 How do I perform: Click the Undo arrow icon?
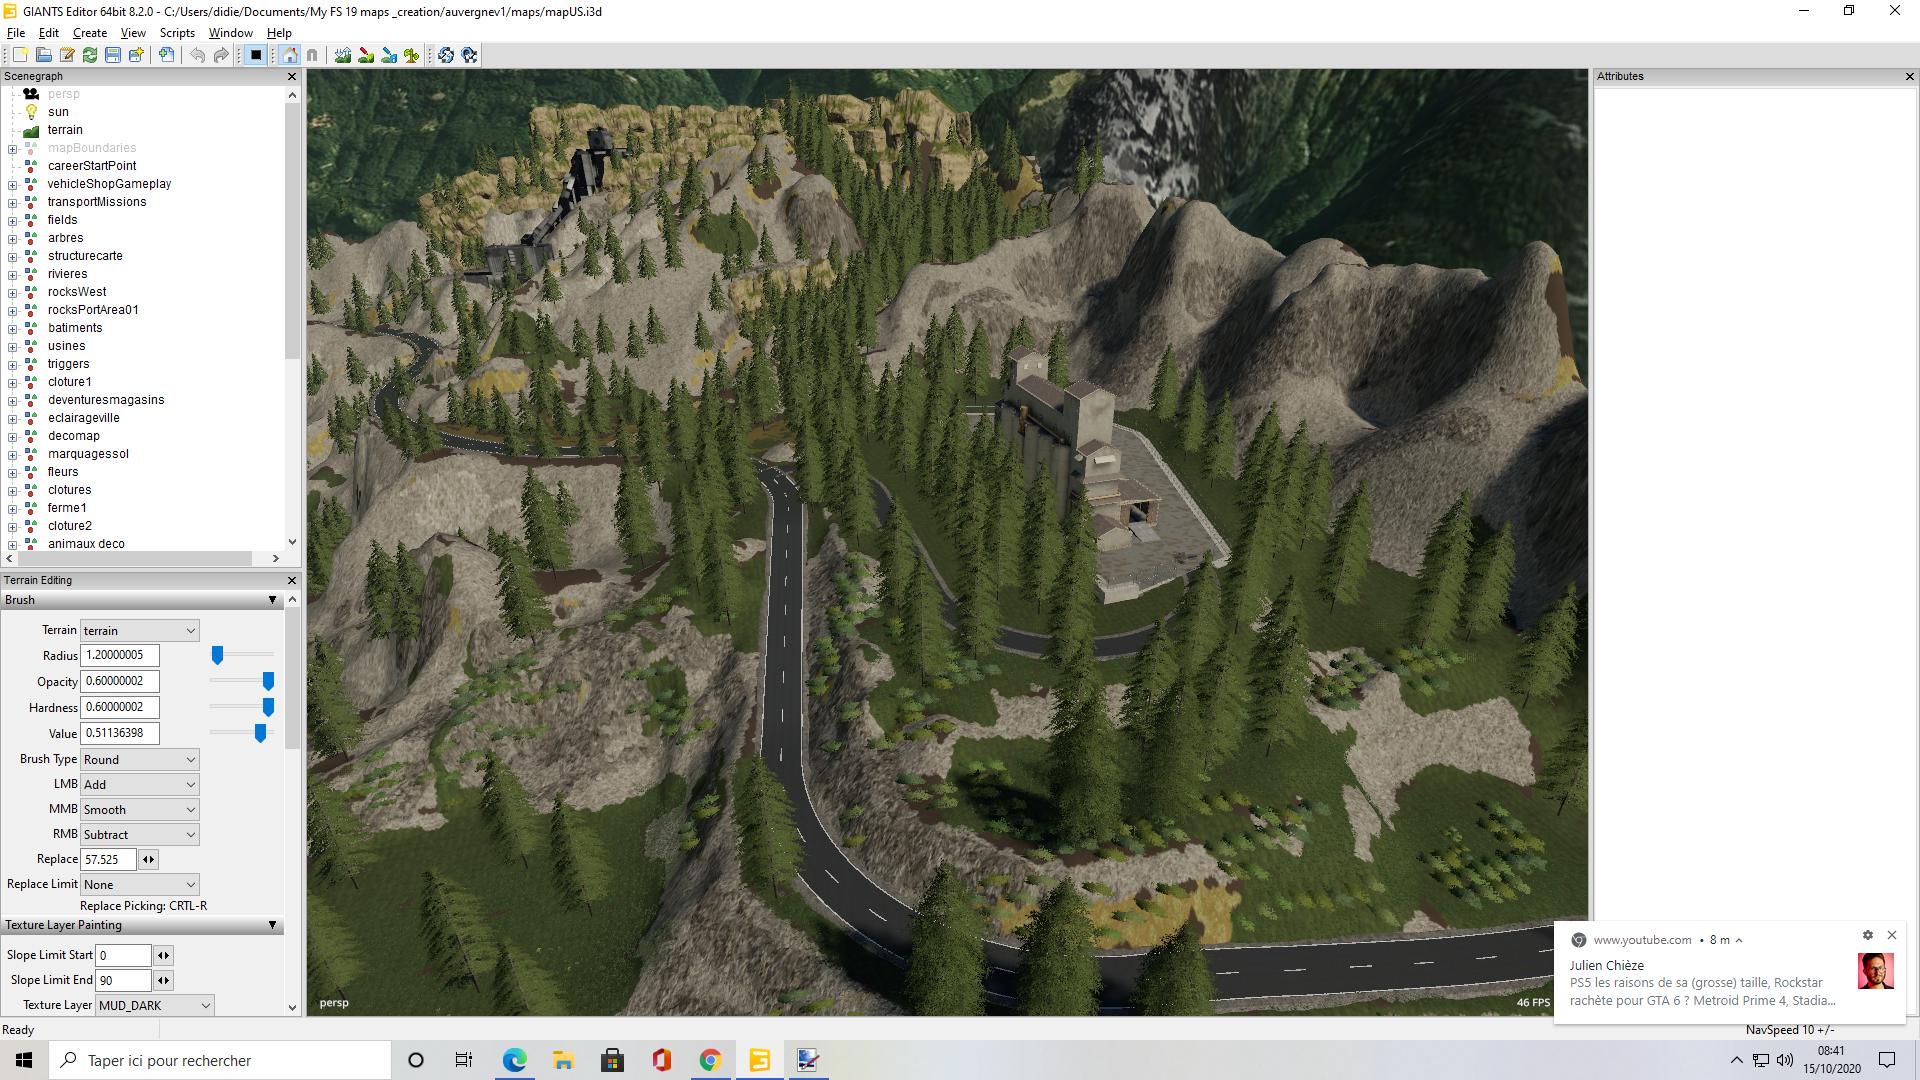(x=198, y=55)
